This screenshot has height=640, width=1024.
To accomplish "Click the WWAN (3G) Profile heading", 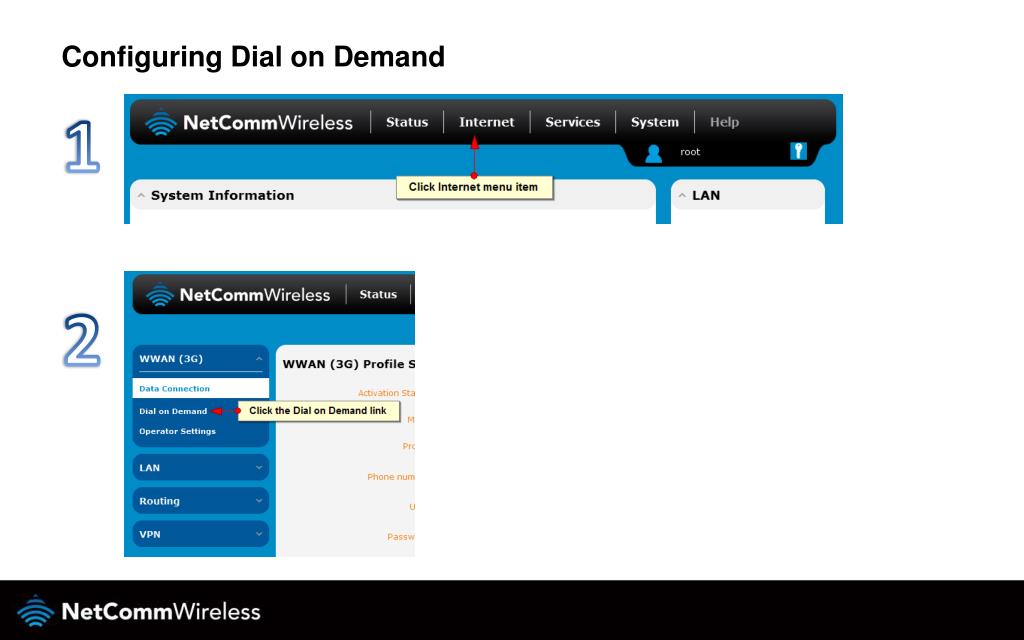I will 349,364.
